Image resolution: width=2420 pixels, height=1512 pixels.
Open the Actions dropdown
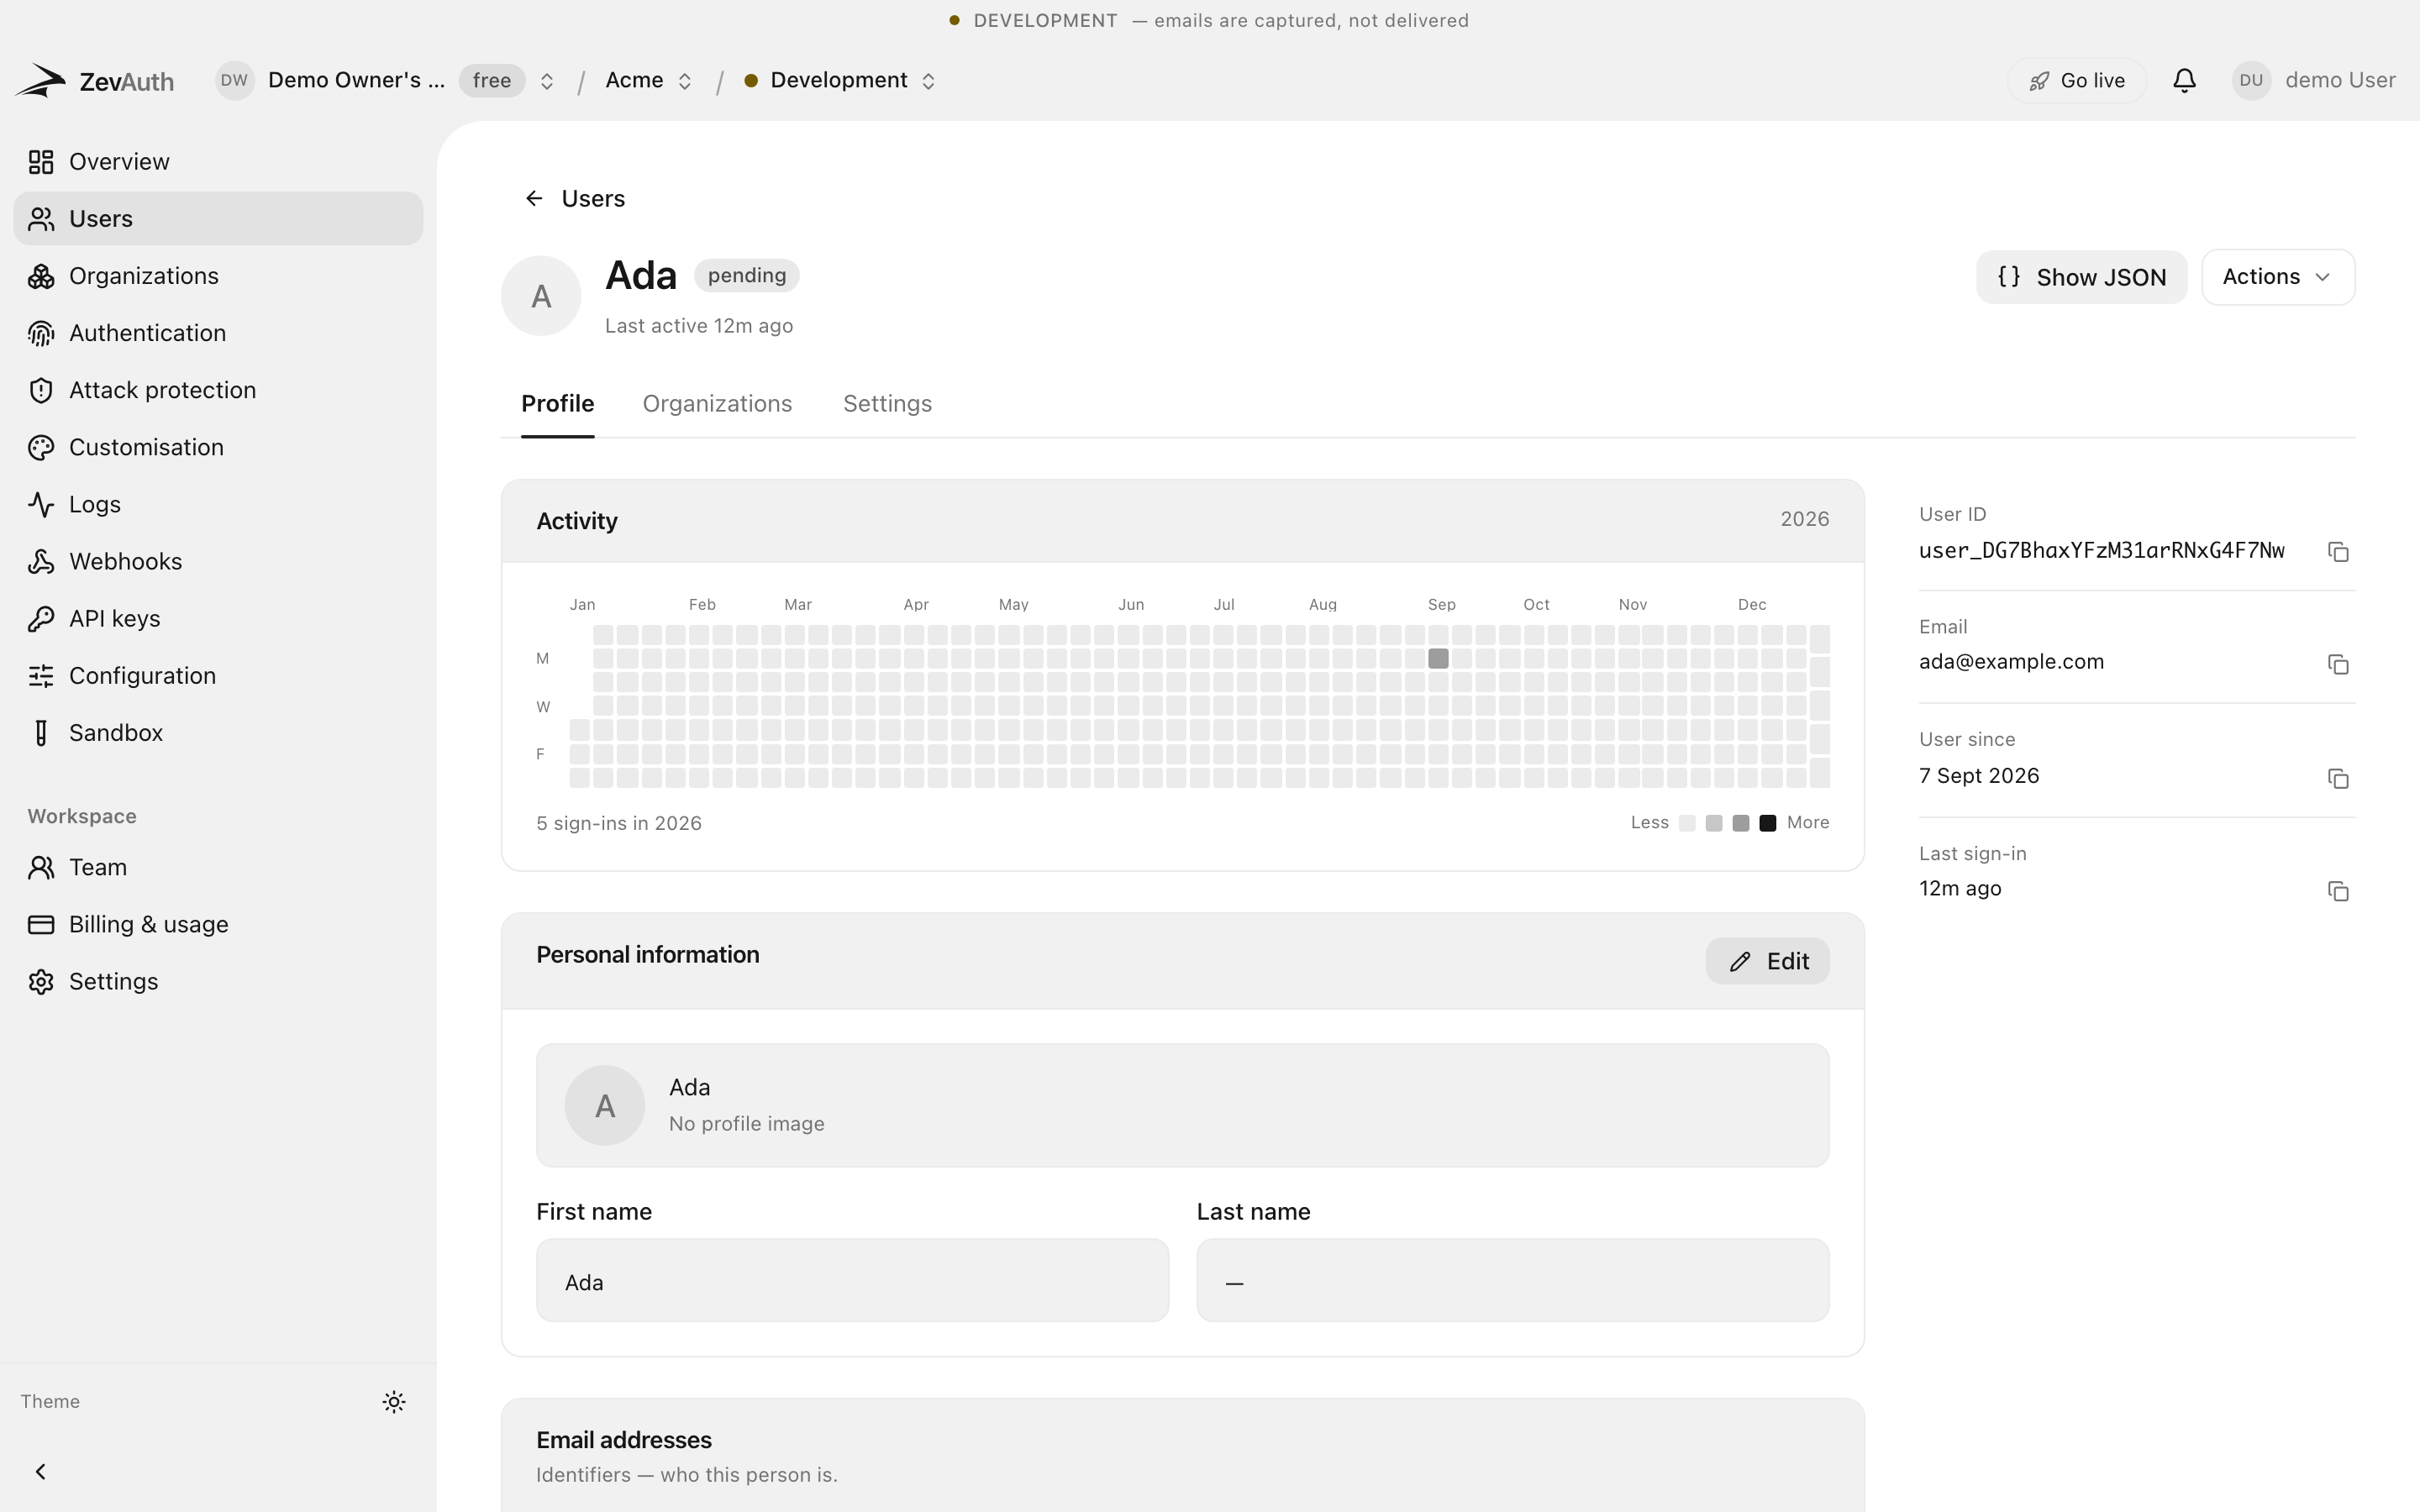[2278, 277]
